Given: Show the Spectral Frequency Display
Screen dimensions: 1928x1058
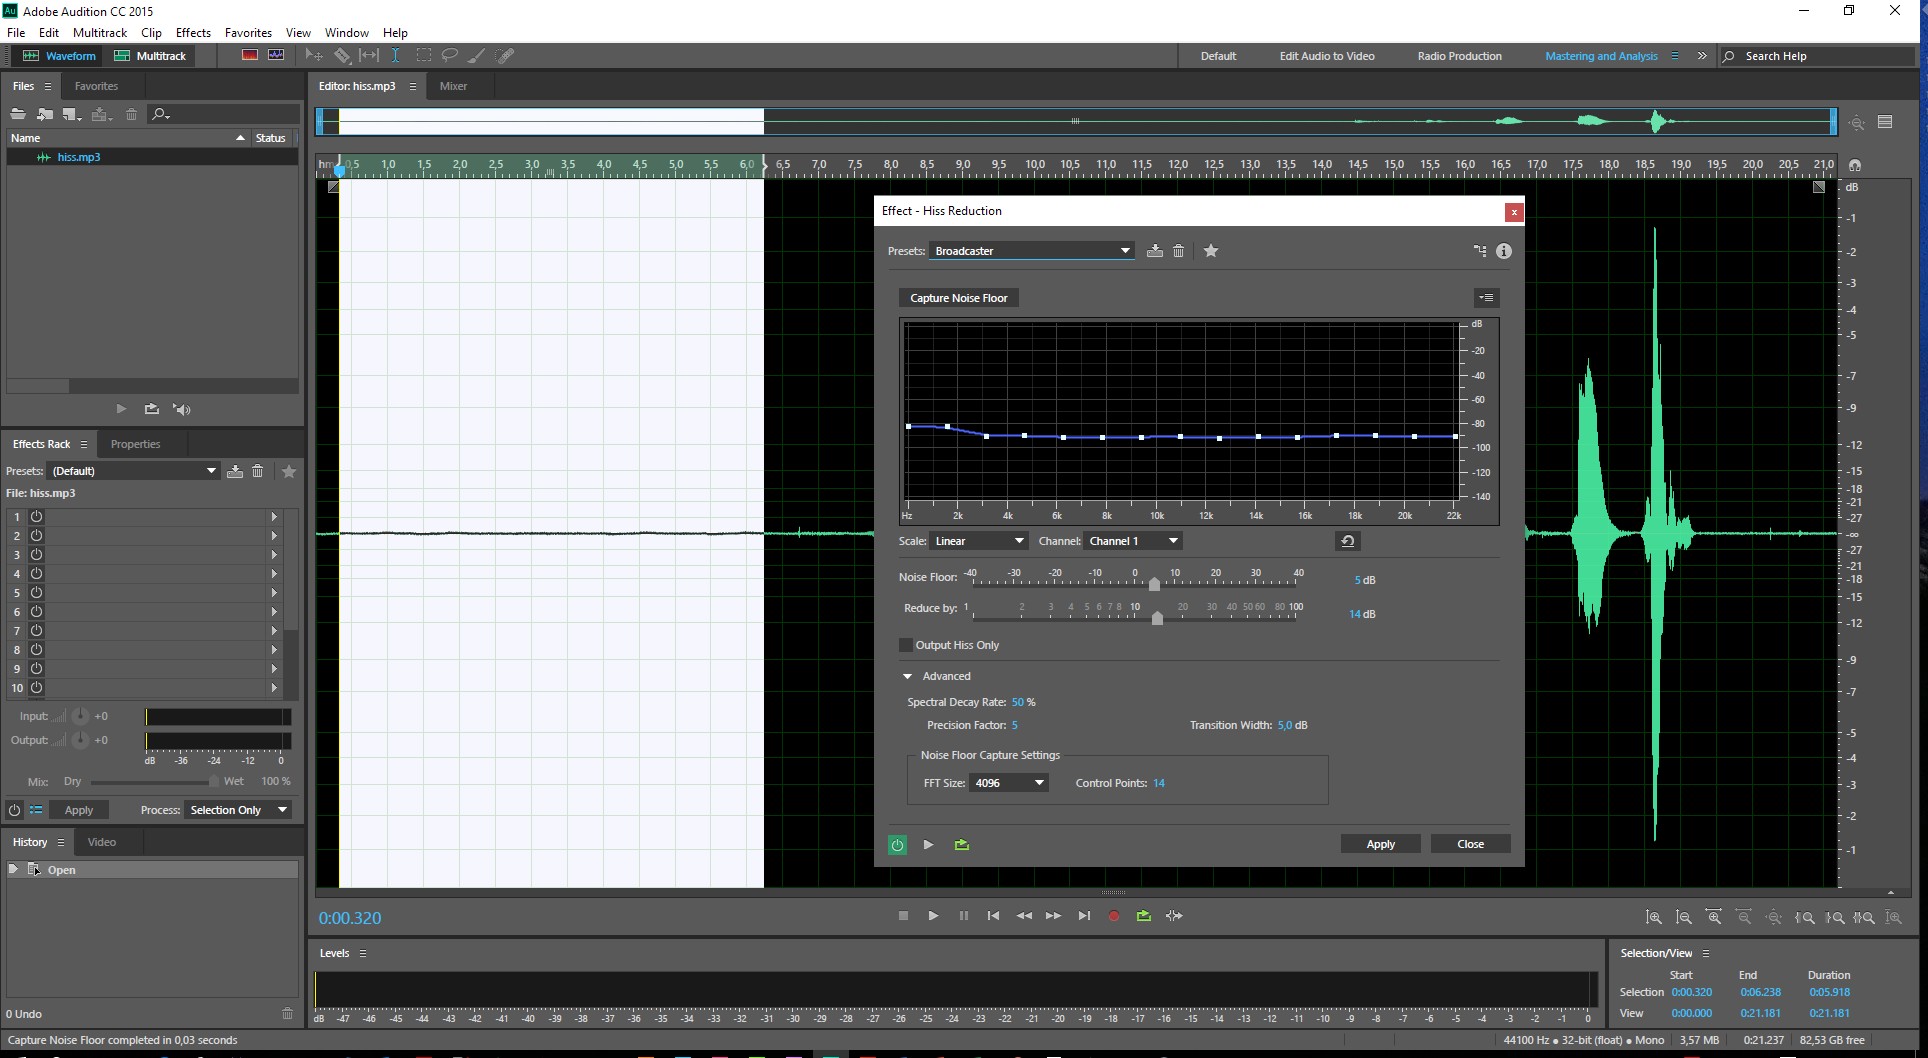Looking at the screenshot, I should (250, 55).
